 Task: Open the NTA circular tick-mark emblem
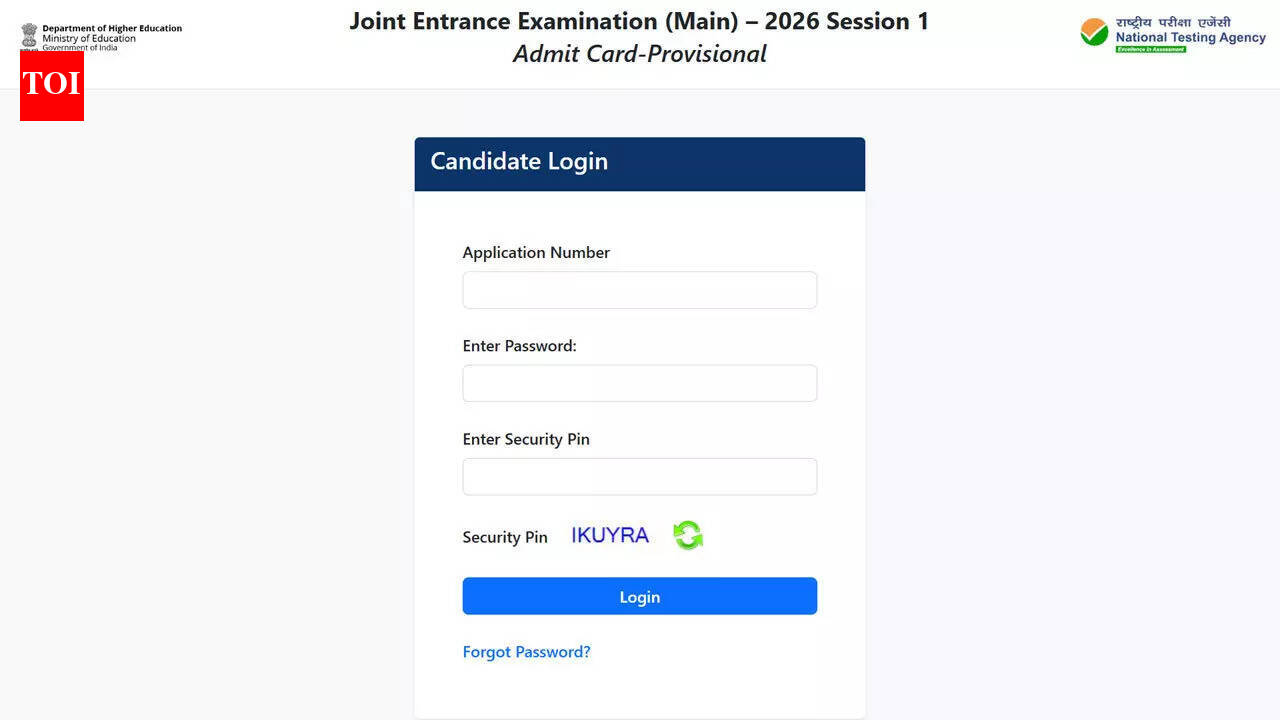(x=1092, y=33)
